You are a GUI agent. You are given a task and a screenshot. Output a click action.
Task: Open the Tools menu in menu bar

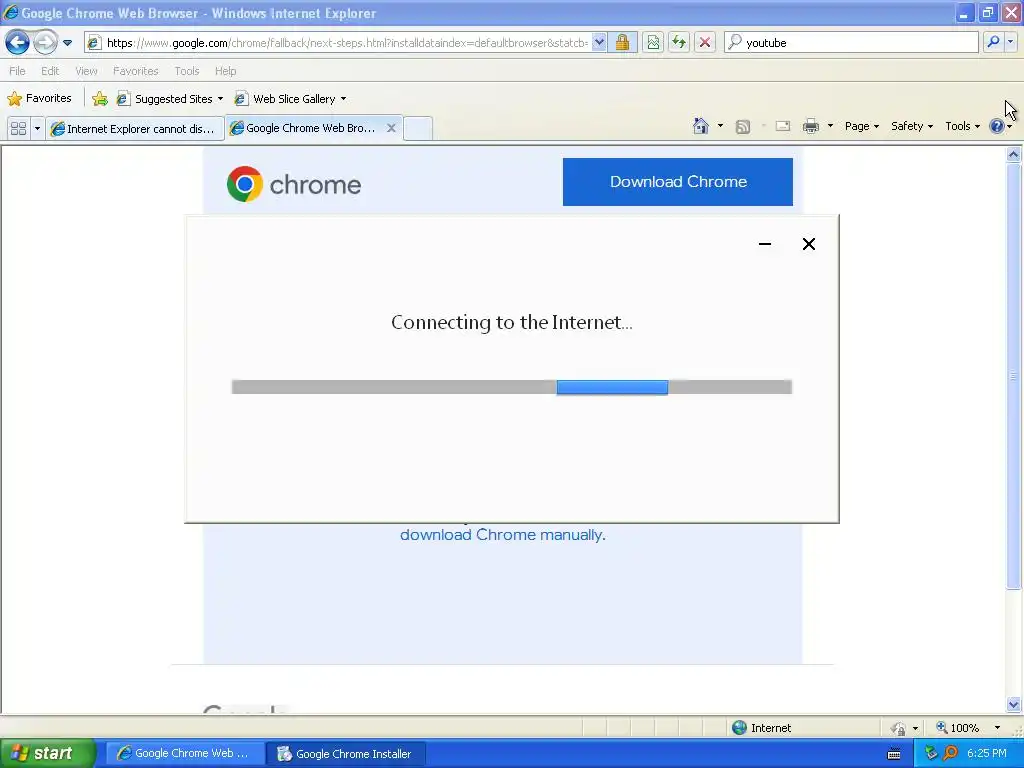[x=186, y=71]
